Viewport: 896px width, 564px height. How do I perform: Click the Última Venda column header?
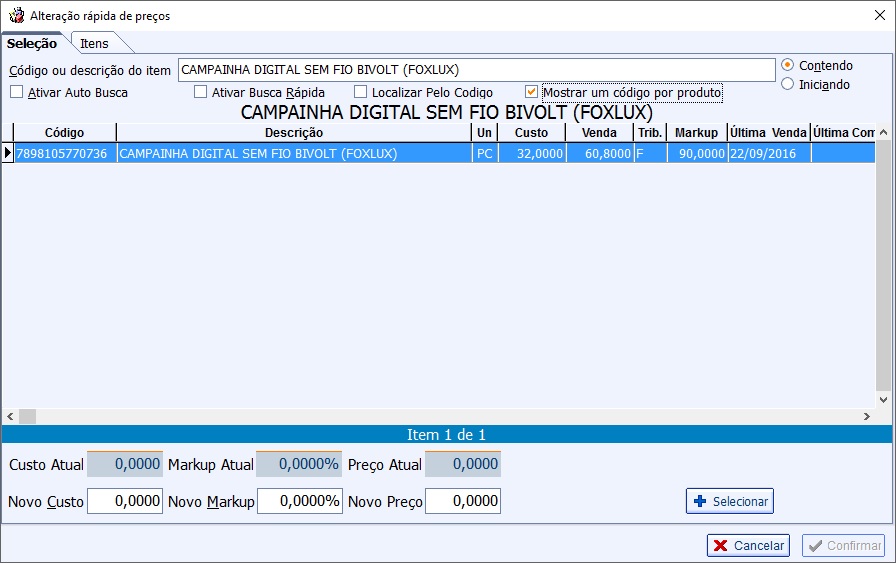tap(769, 133)
